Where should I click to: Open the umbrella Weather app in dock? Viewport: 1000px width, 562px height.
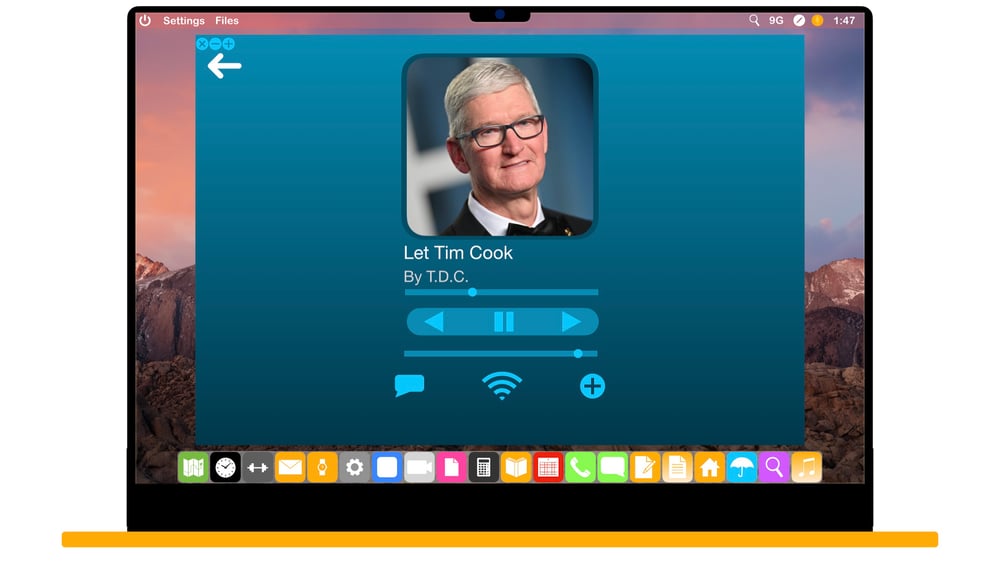(742, 468)
